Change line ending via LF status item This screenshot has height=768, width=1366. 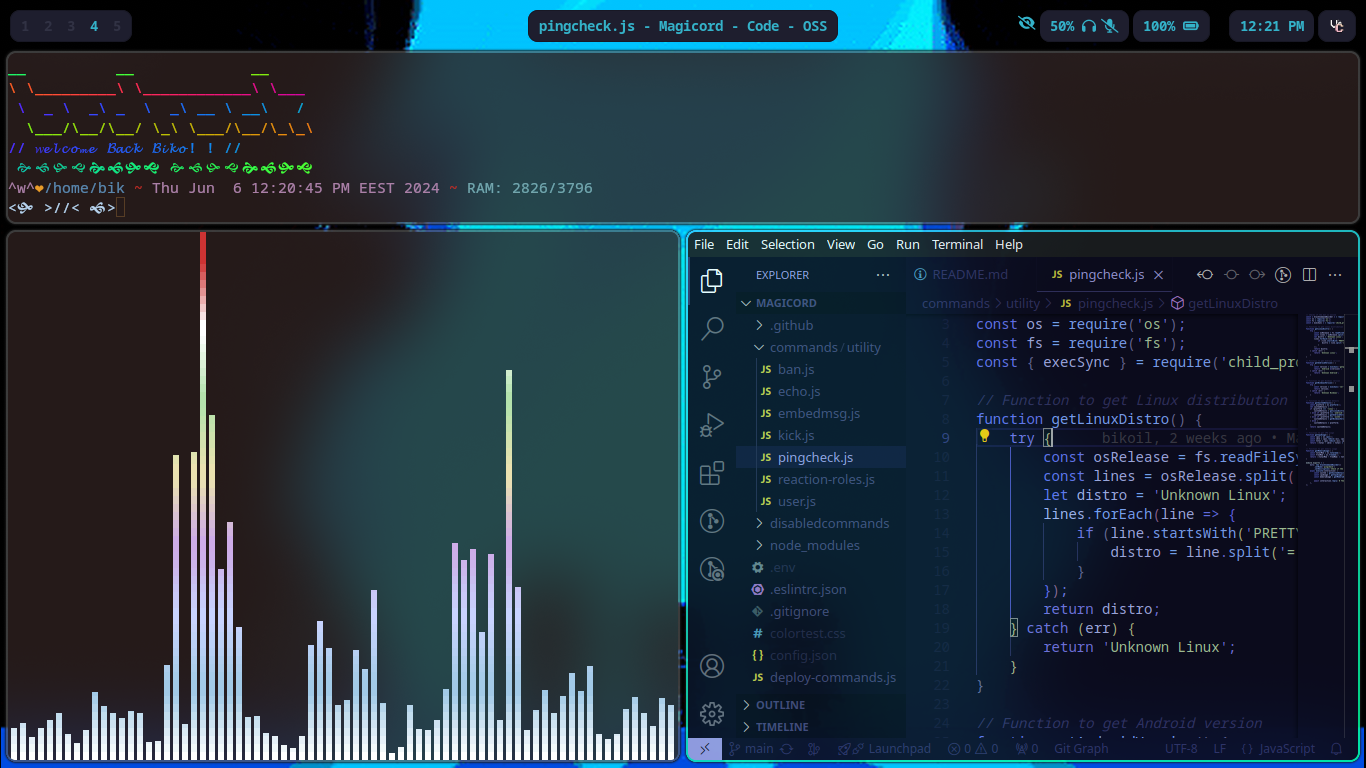(1220, 748)
